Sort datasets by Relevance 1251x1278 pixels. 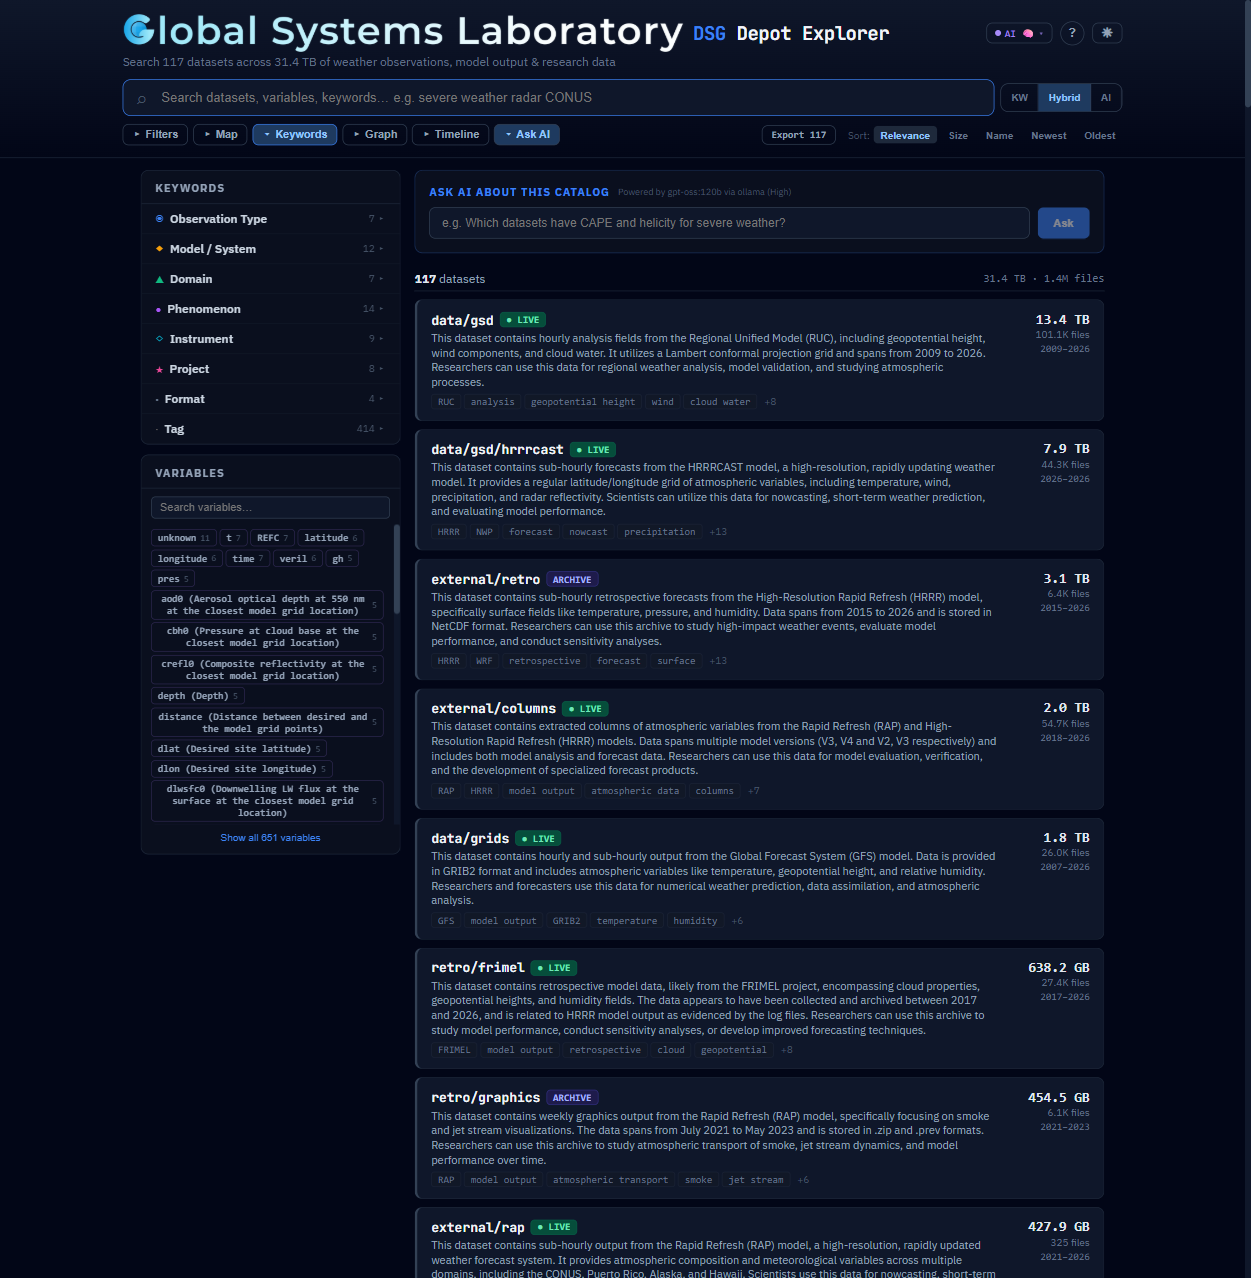[x=905, y=136]
